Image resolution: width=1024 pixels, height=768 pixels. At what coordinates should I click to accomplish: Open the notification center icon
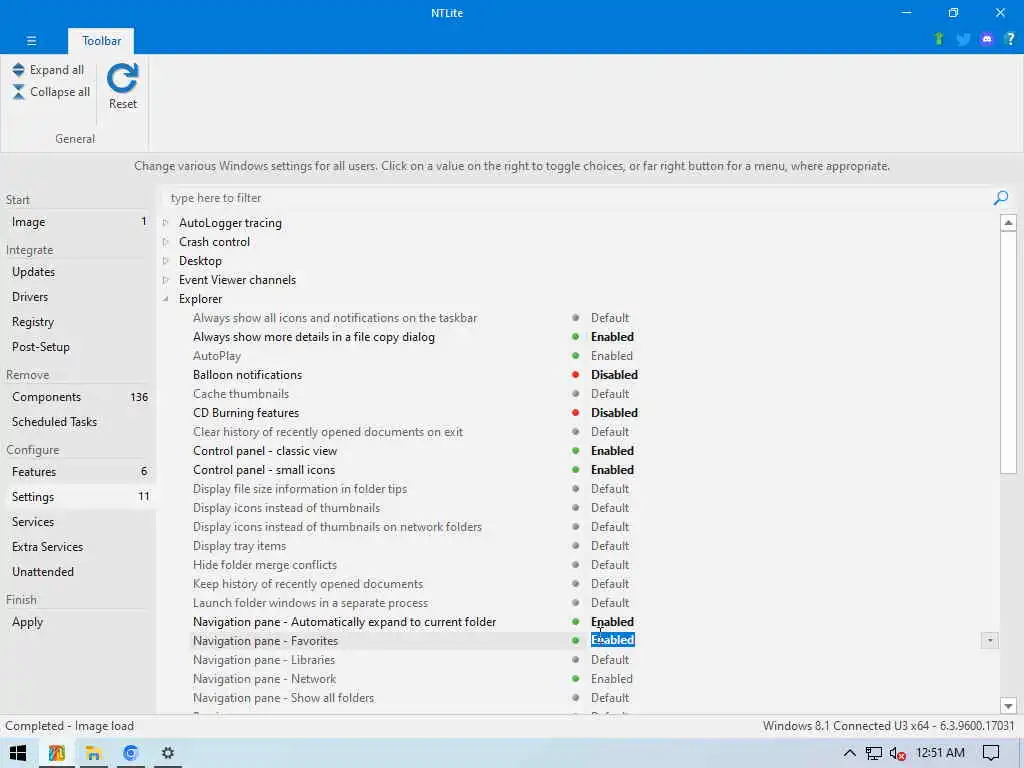[x=991, y=753]
